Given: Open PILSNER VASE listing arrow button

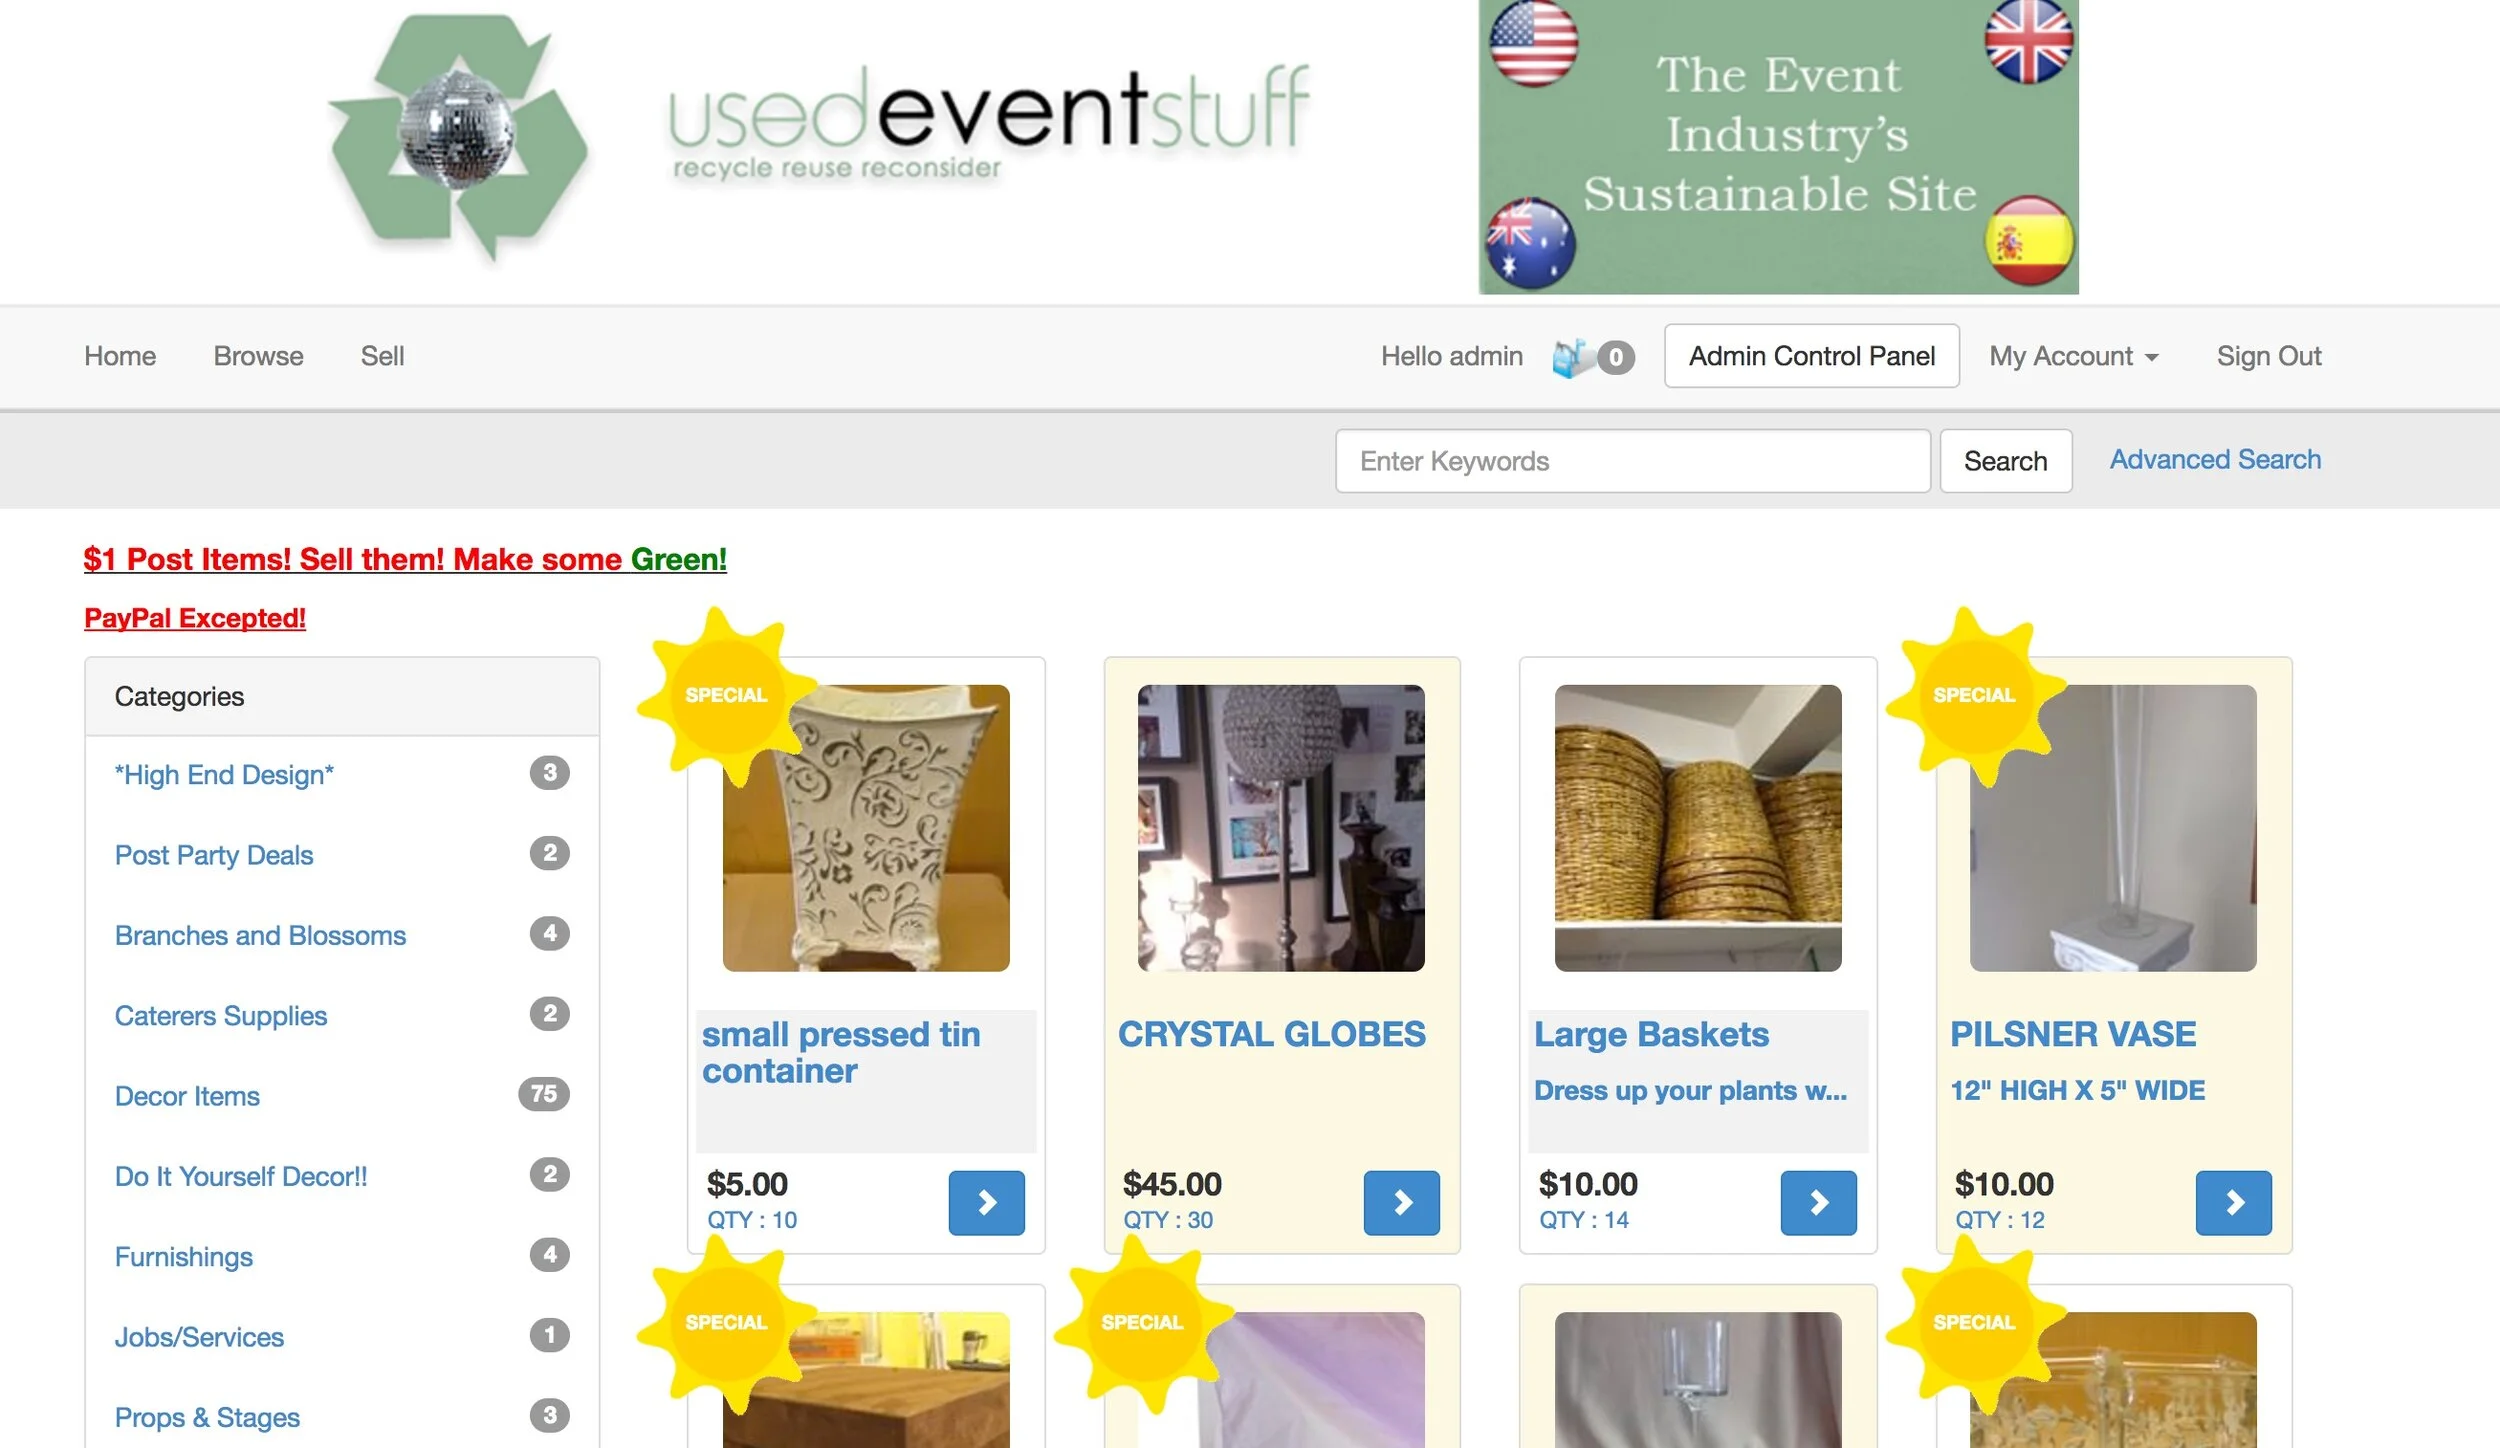Looking at the screenshot, I should [x=2233, y=1202].
